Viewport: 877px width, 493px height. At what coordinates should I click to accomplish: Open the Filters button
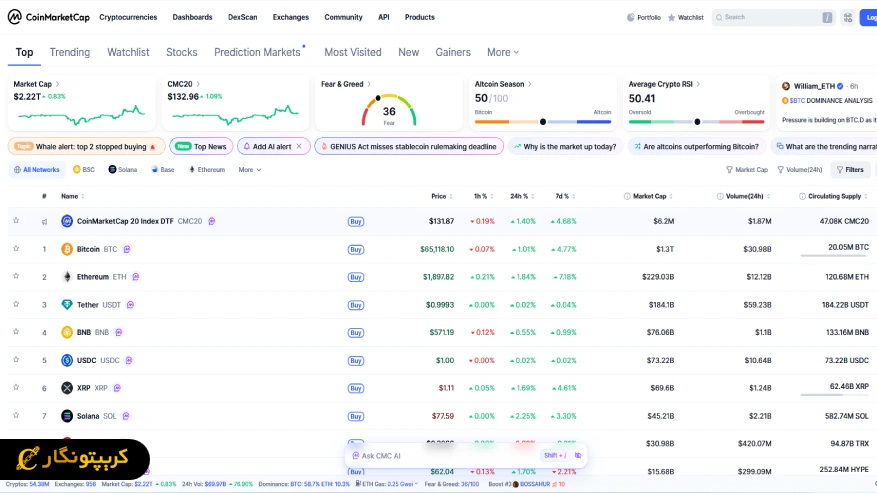point(850,170)
